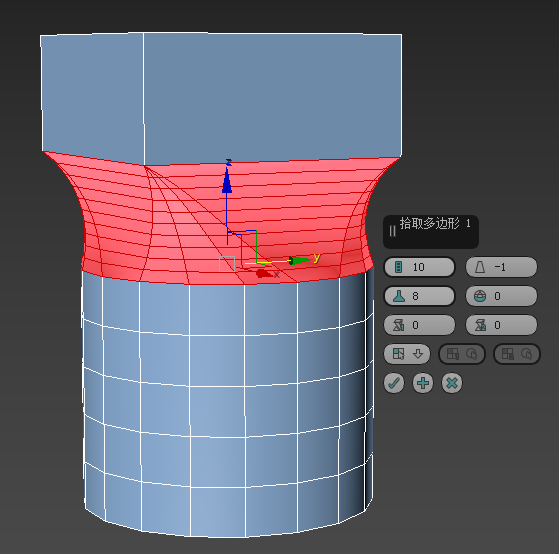Activate the Pick Polygon 1 button
The width and height of the screenshot is (559, 554).
[x=462, y=354]
